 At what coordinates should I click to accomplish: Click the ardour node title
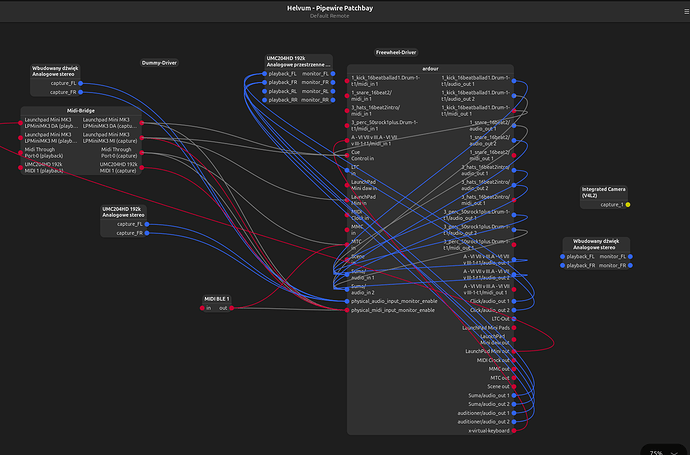pos(430,68)
